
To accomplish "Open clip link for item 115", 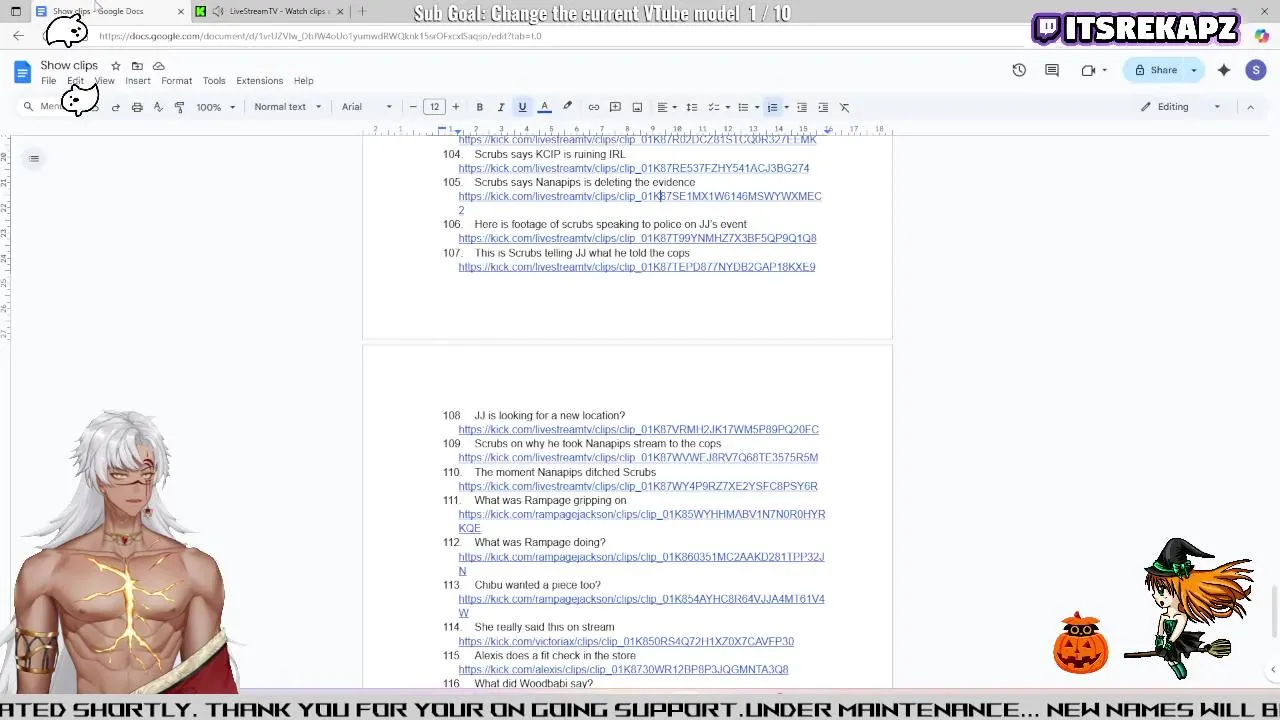I will click(x=623, y=670).
